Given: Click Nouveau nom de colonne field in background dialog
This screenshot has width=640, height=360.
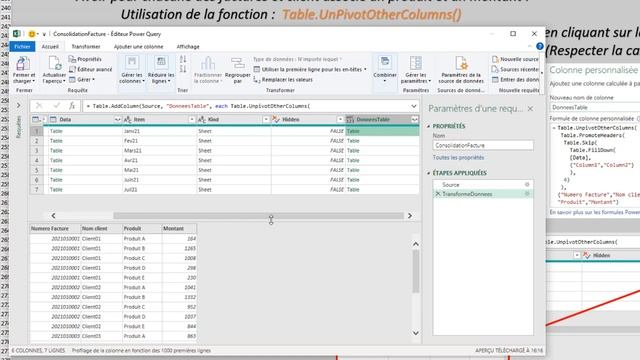Looking at the screenshot, I should 595,107.
